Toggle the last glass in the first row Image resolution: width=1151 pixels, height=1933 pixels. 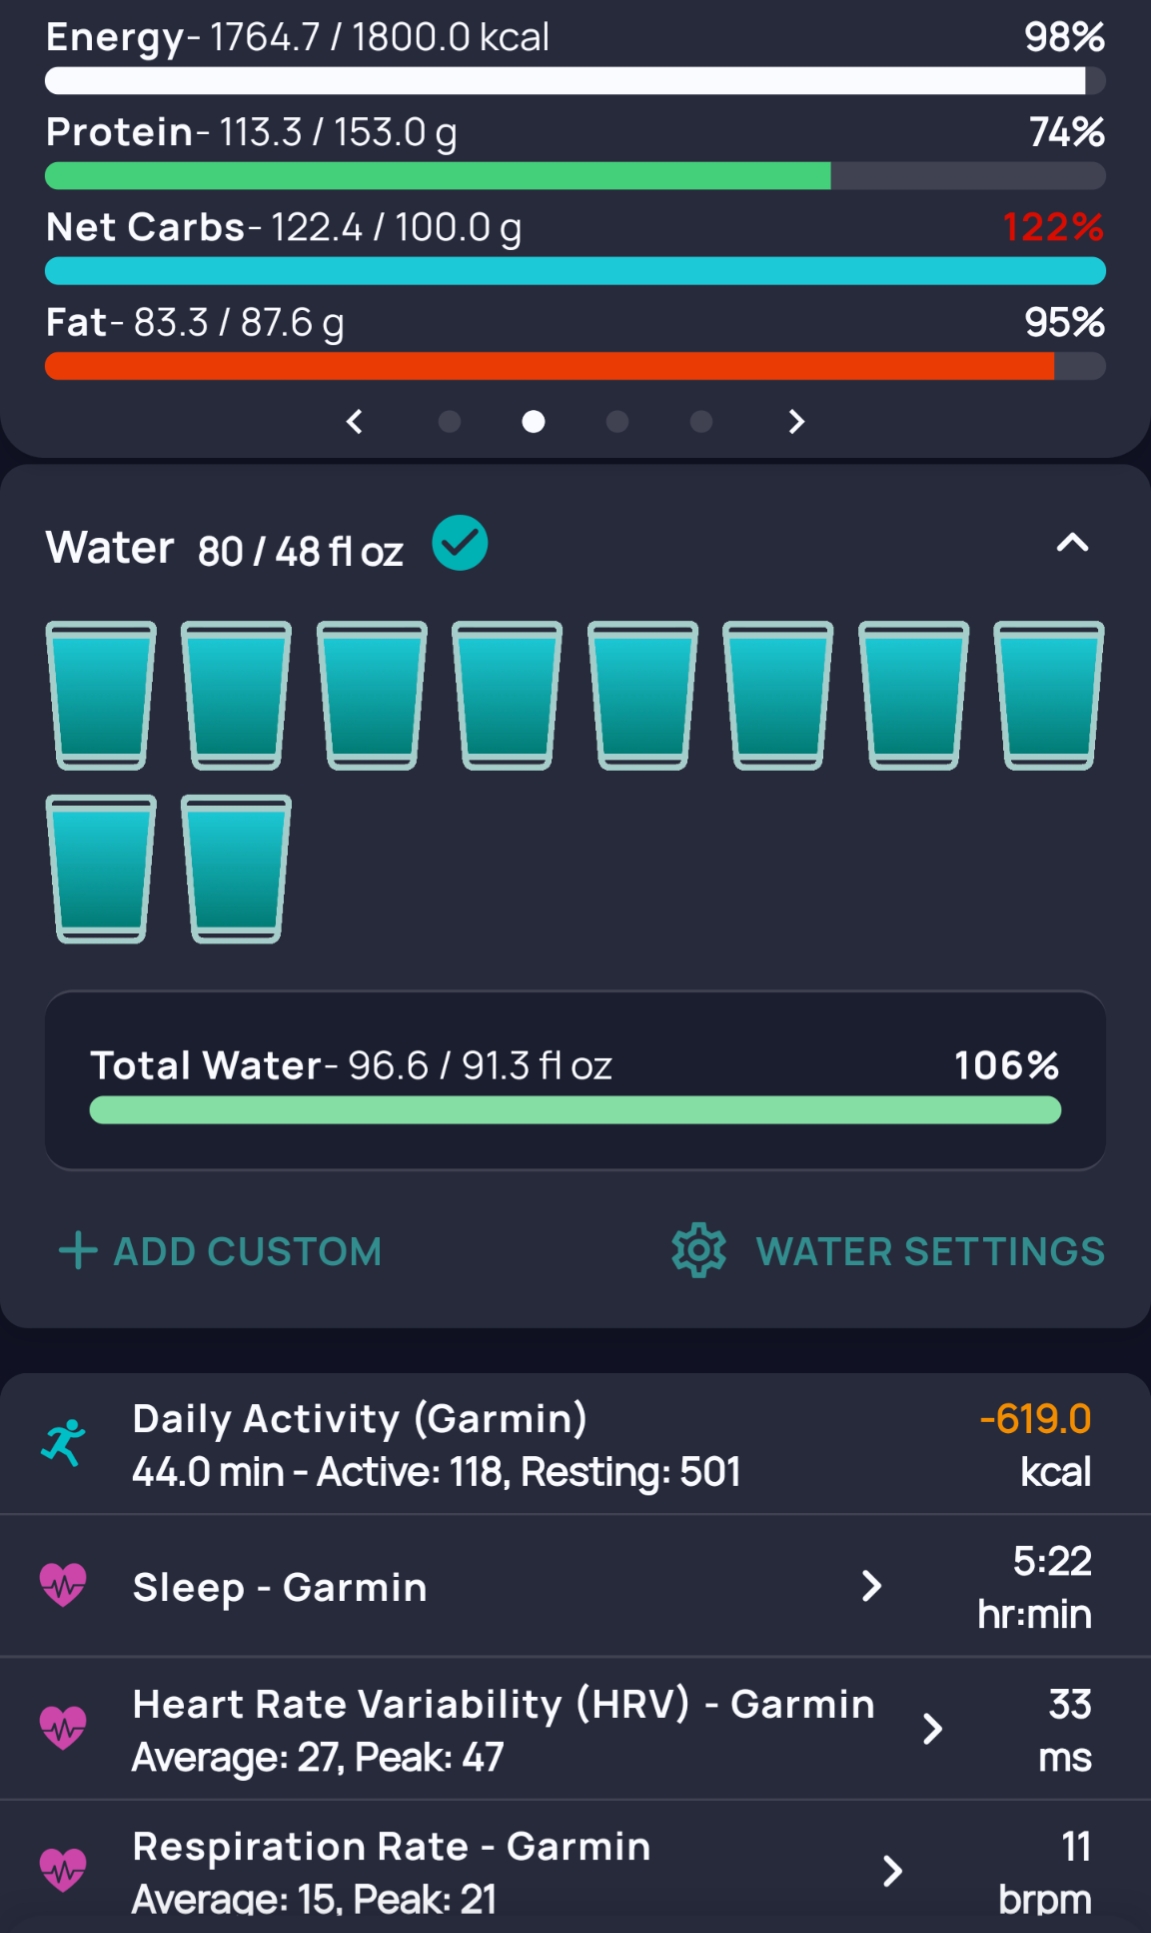coord(1048,695)
